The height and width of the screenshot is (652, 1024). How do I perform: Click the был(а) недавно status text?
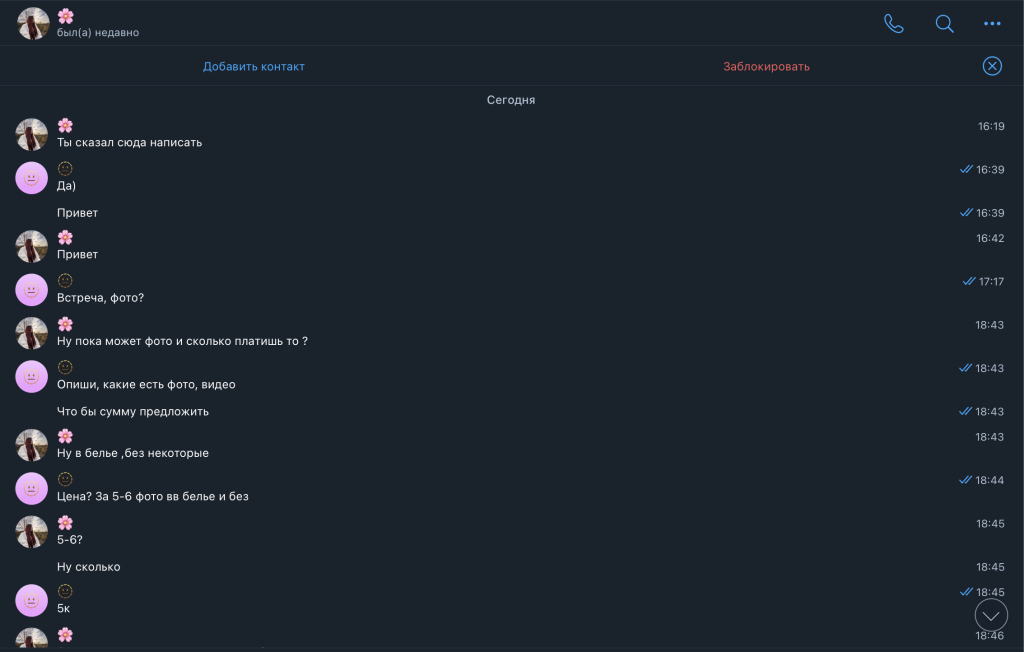98,33
